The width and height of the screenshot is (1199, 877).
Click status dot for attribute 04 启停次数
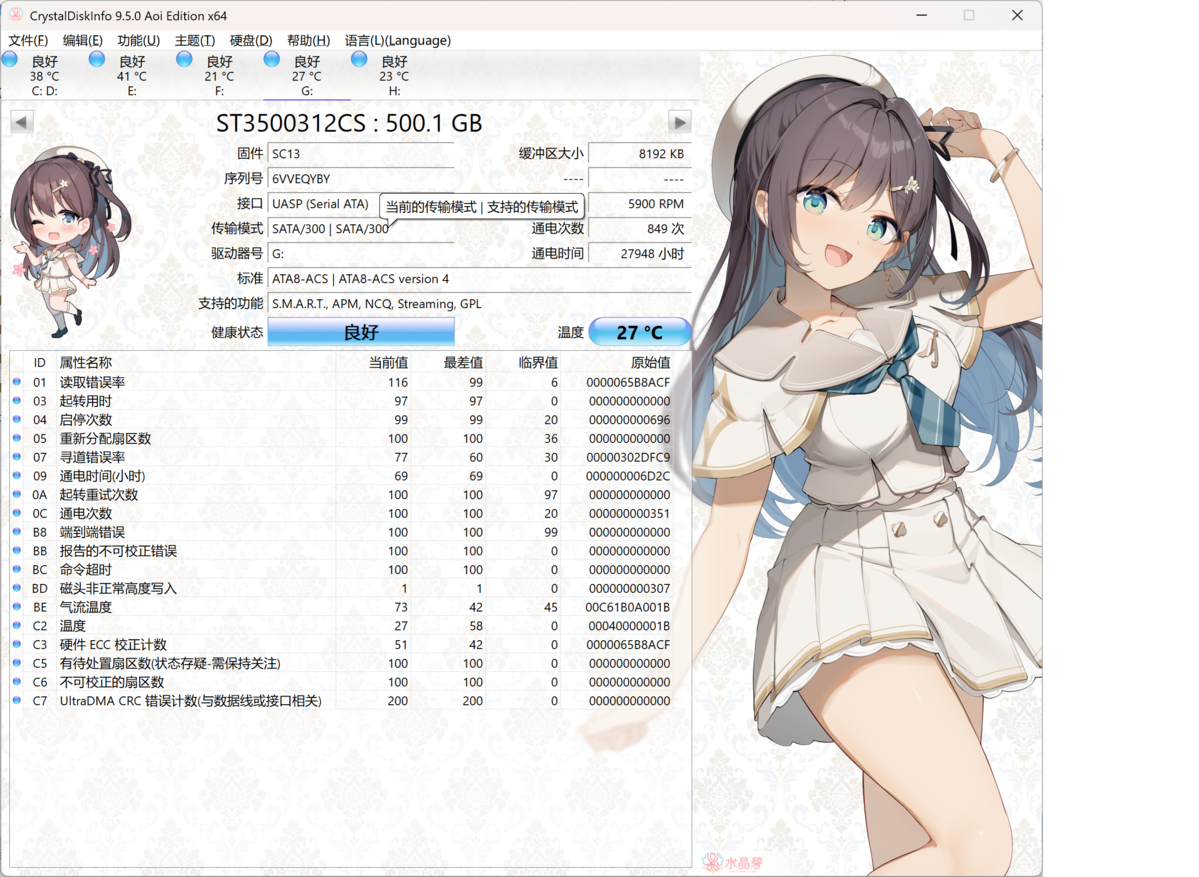17,419
